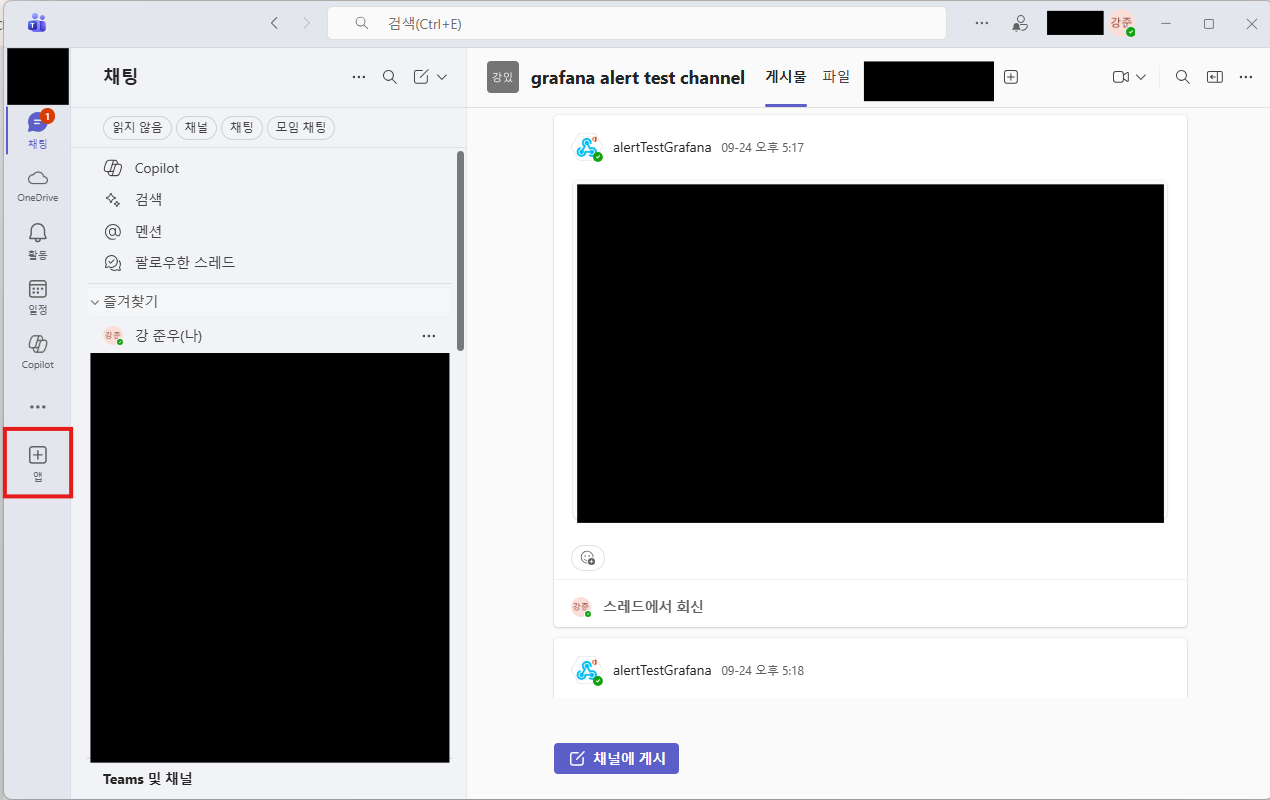This screenshot has height=800, width=1270.
Task: Open more options for 강 준우(나) chat
Action: click(x=429, y=335)
